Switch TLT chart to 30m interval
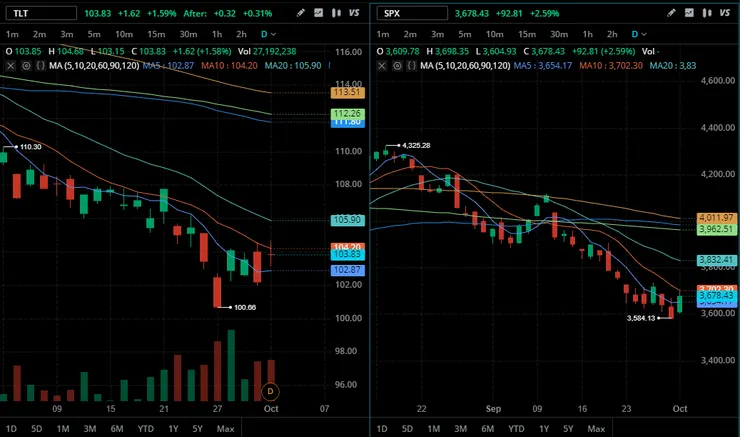The image size is (740, 437). pyautogui.click(x=188, y=34)
